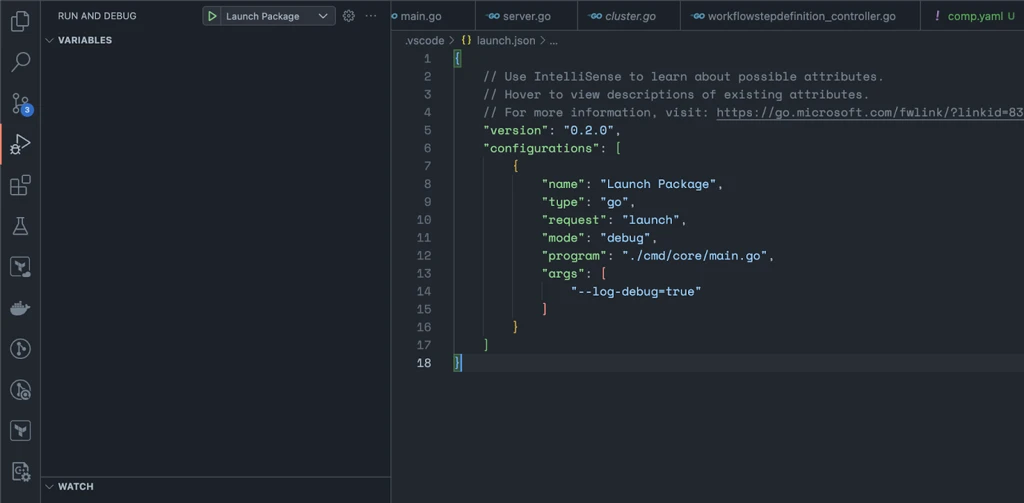The width and height of the screenshot is (1024, 503).
Task: Click the "args" key on line 13
Action: click(x=563, y=274)
